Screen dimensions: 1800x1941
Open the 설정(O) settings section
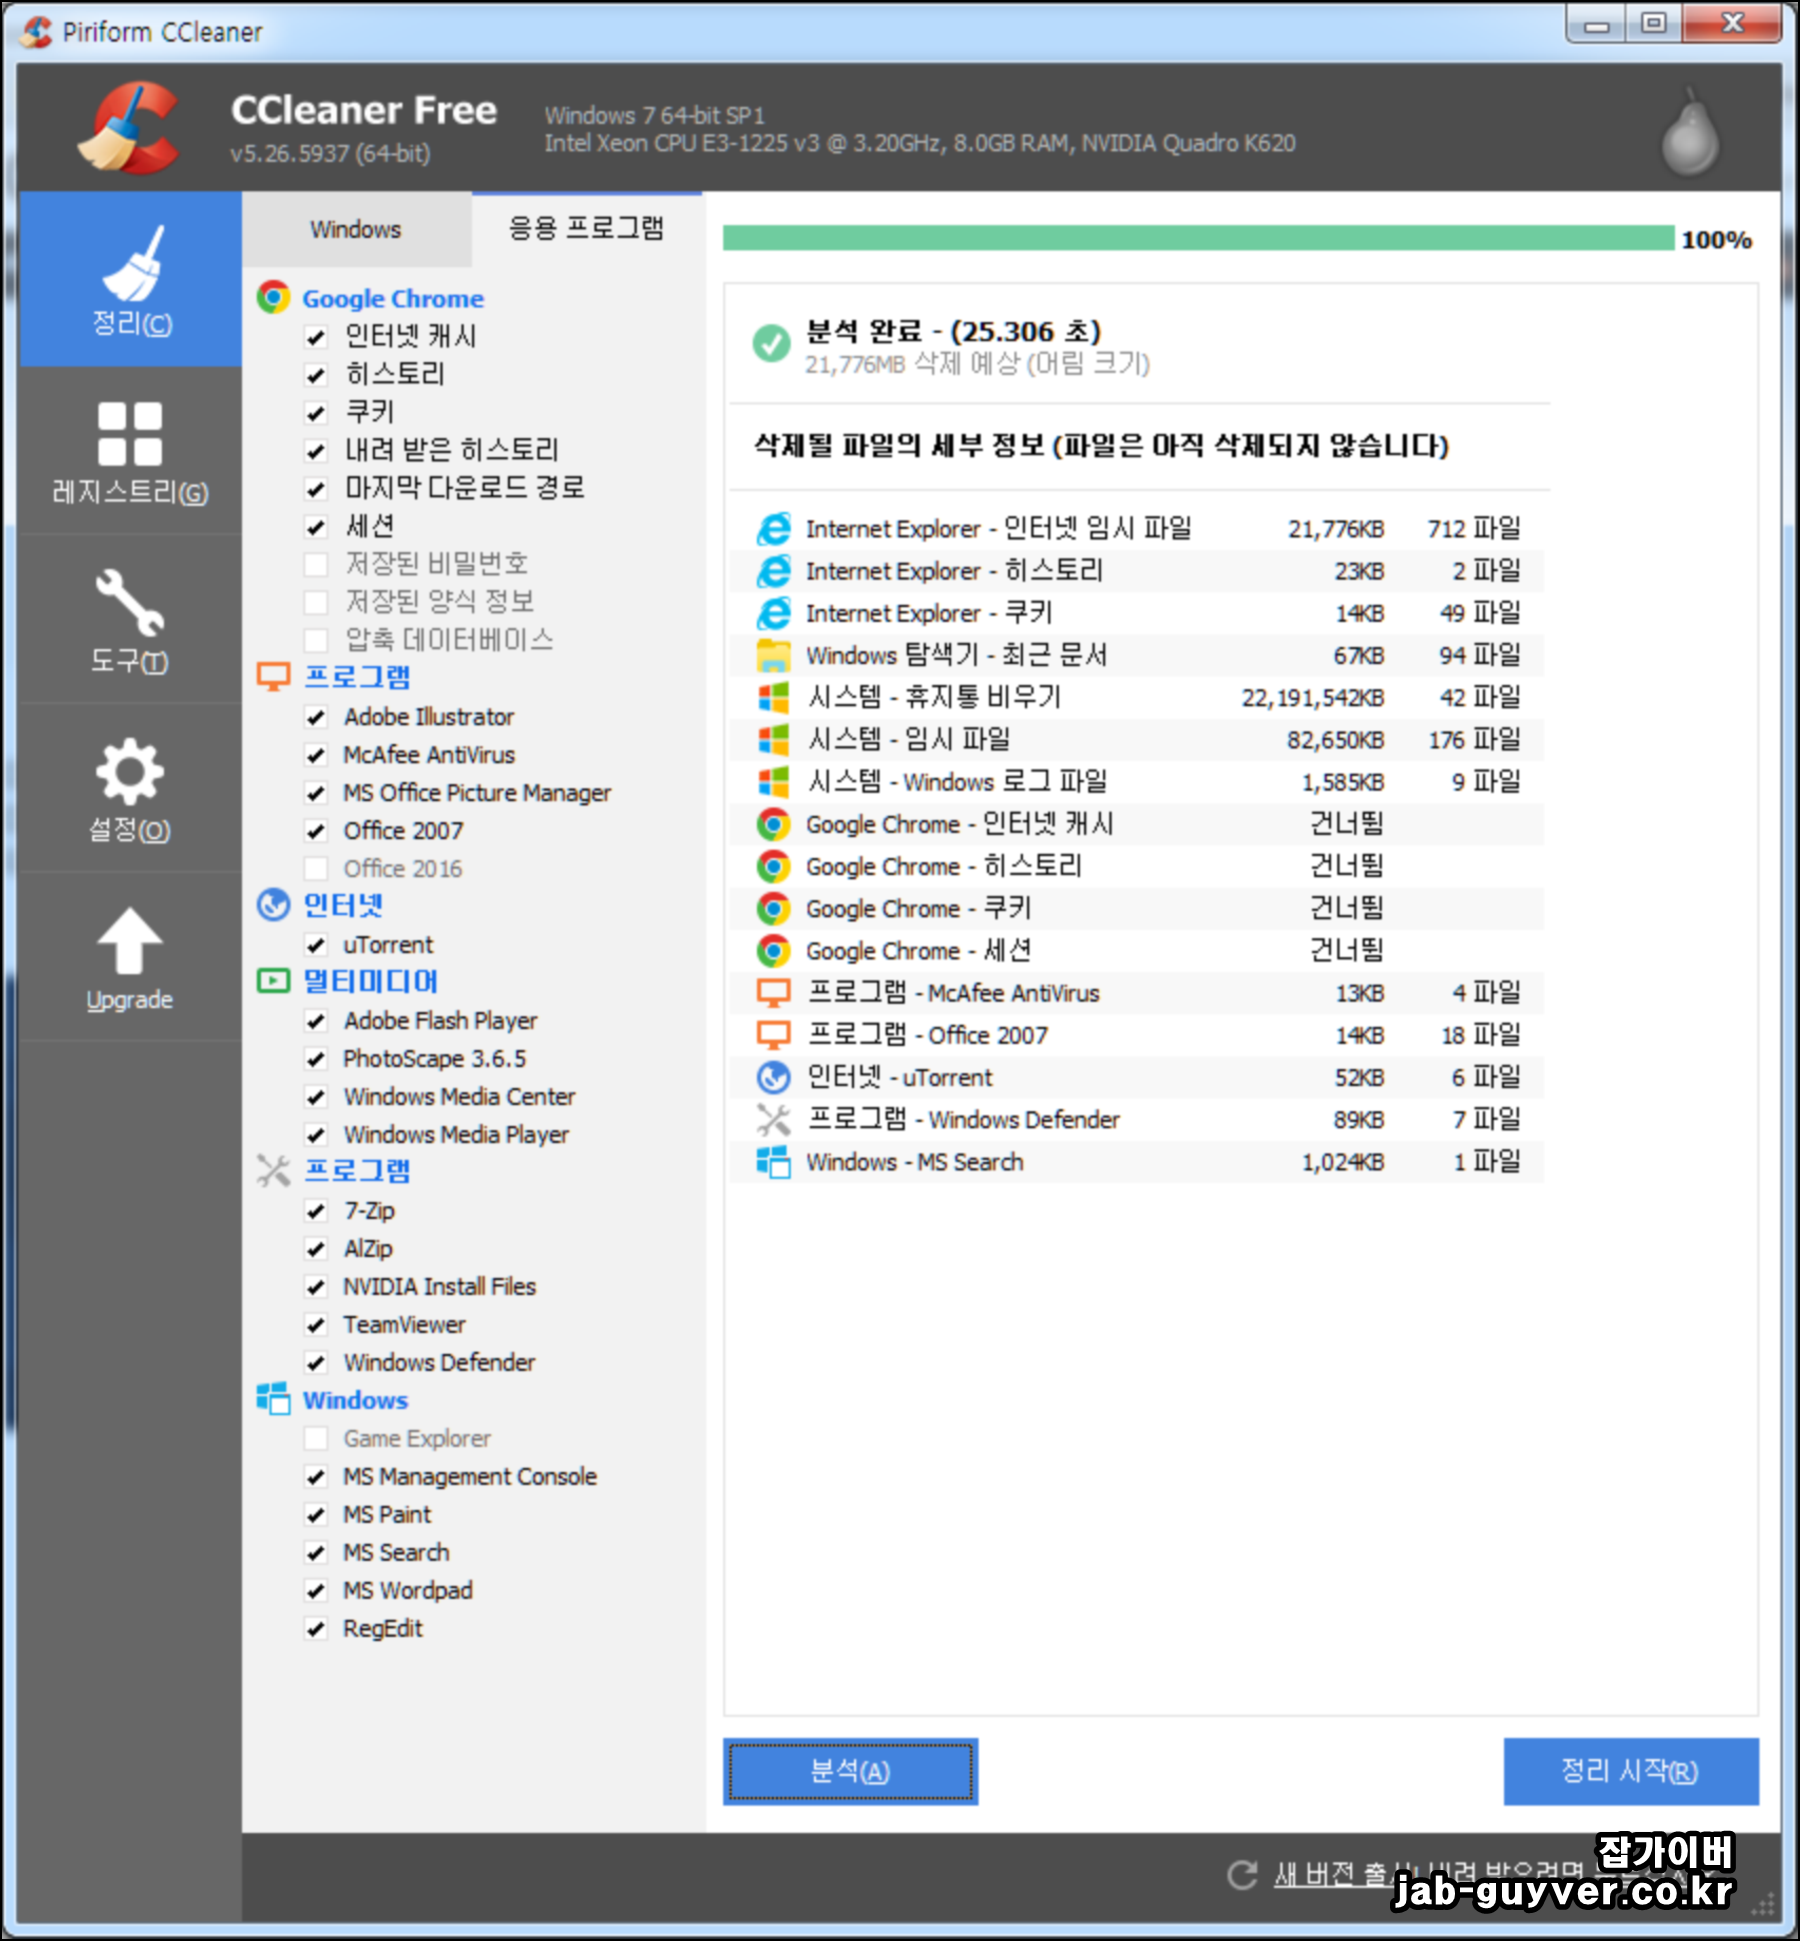(x=131, y=788)
